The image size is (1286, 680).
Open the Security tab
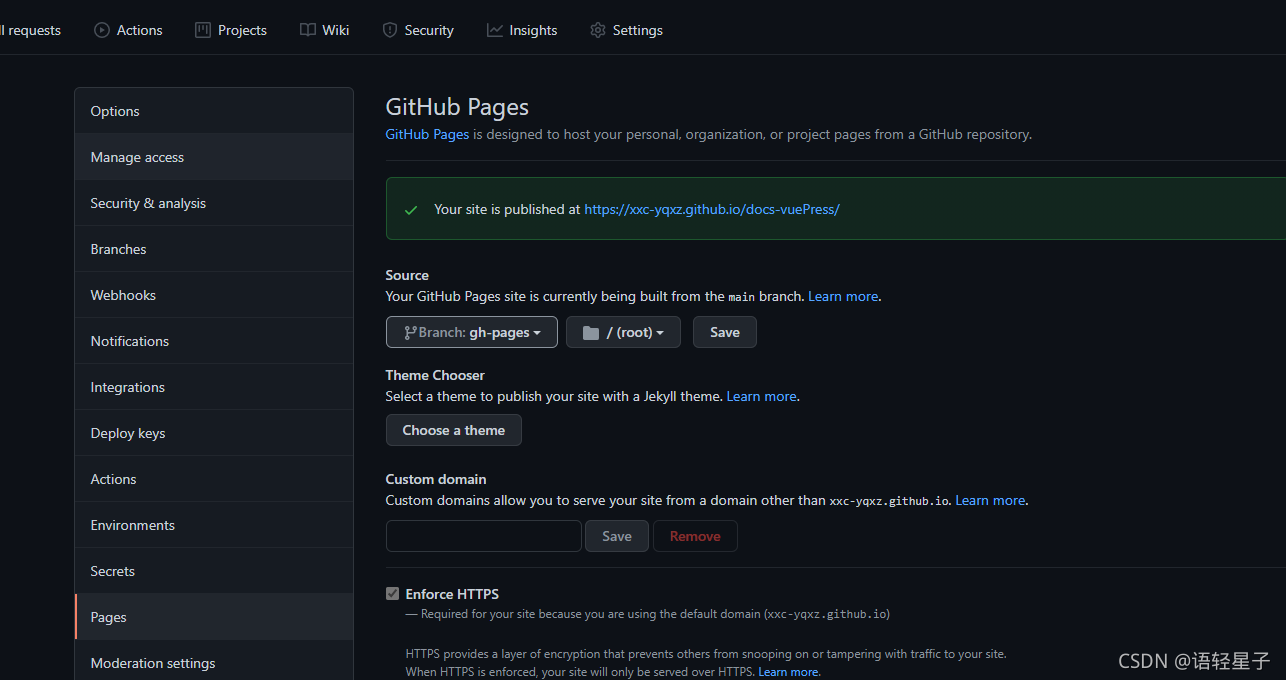[x=418, y=30]
